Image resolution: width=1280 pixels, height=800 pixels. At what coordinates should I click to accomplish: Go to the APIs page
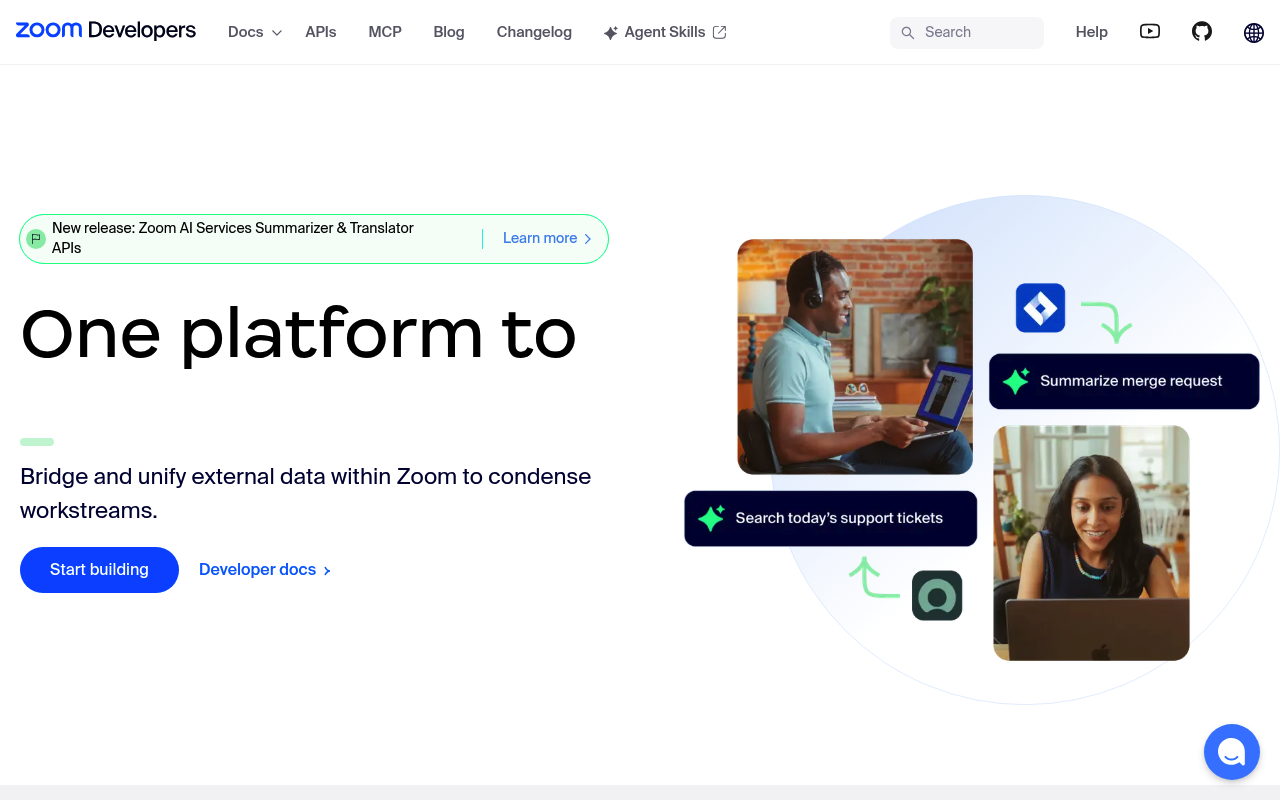click(x=321, y=32)
